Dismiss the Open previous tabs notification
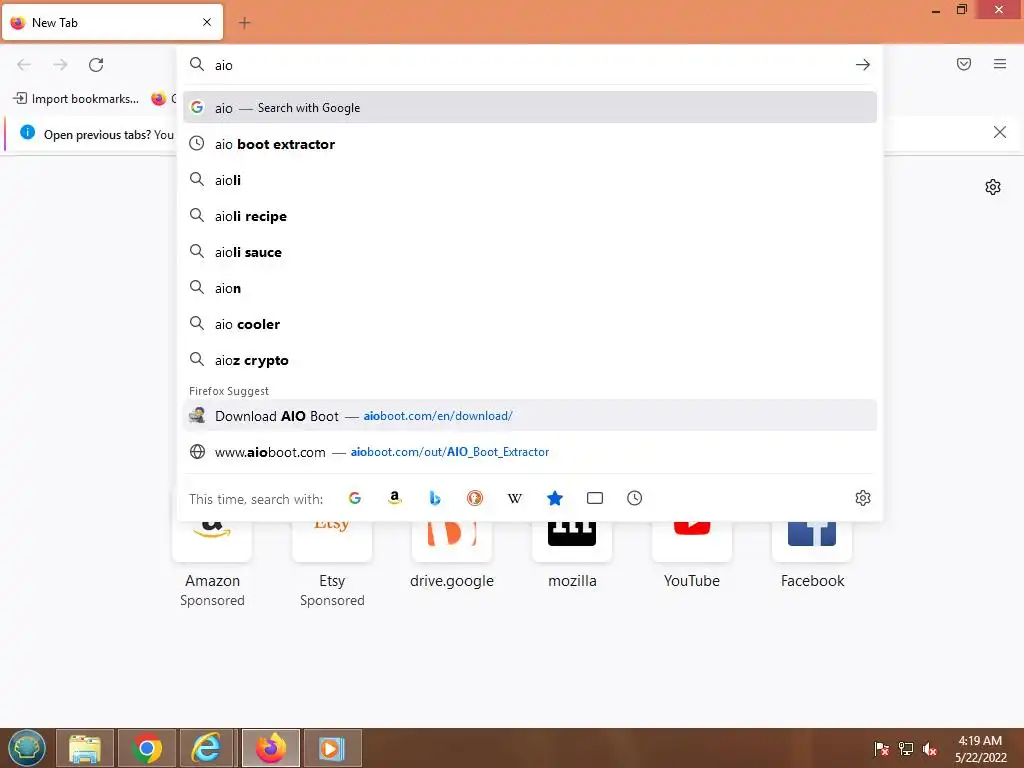Viewport: 1024px width, 768px height. point(999,133)
